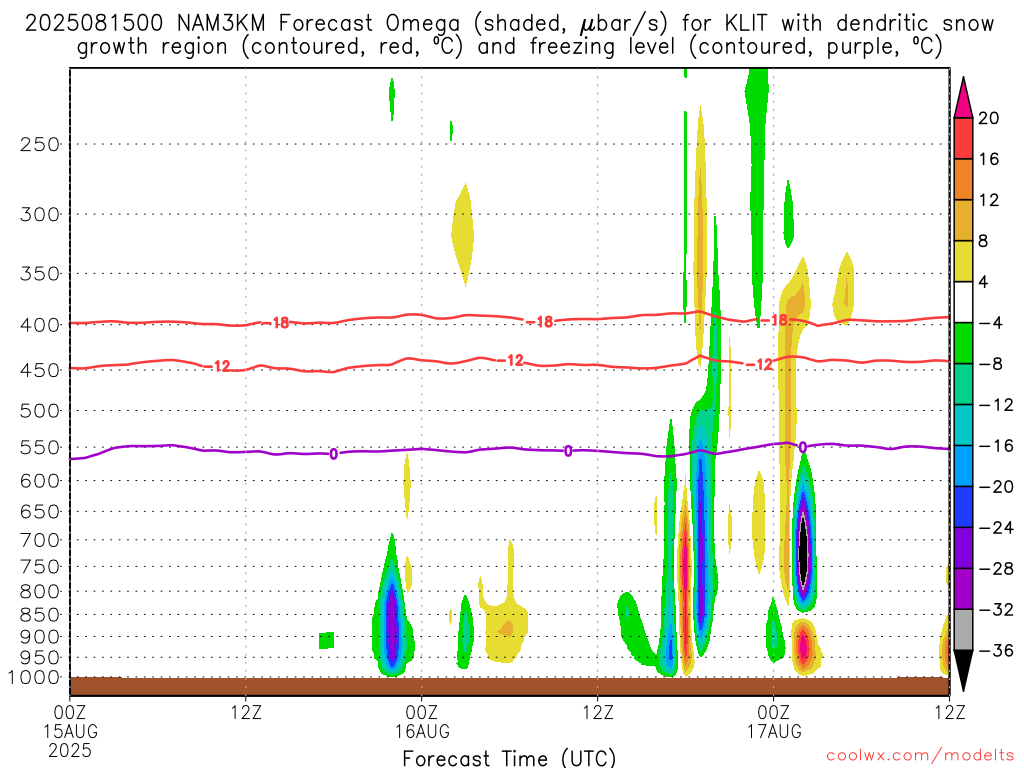Click the middle '-18' red contour label
This screenshot has width=1024, height=768.
click(540, 321)
